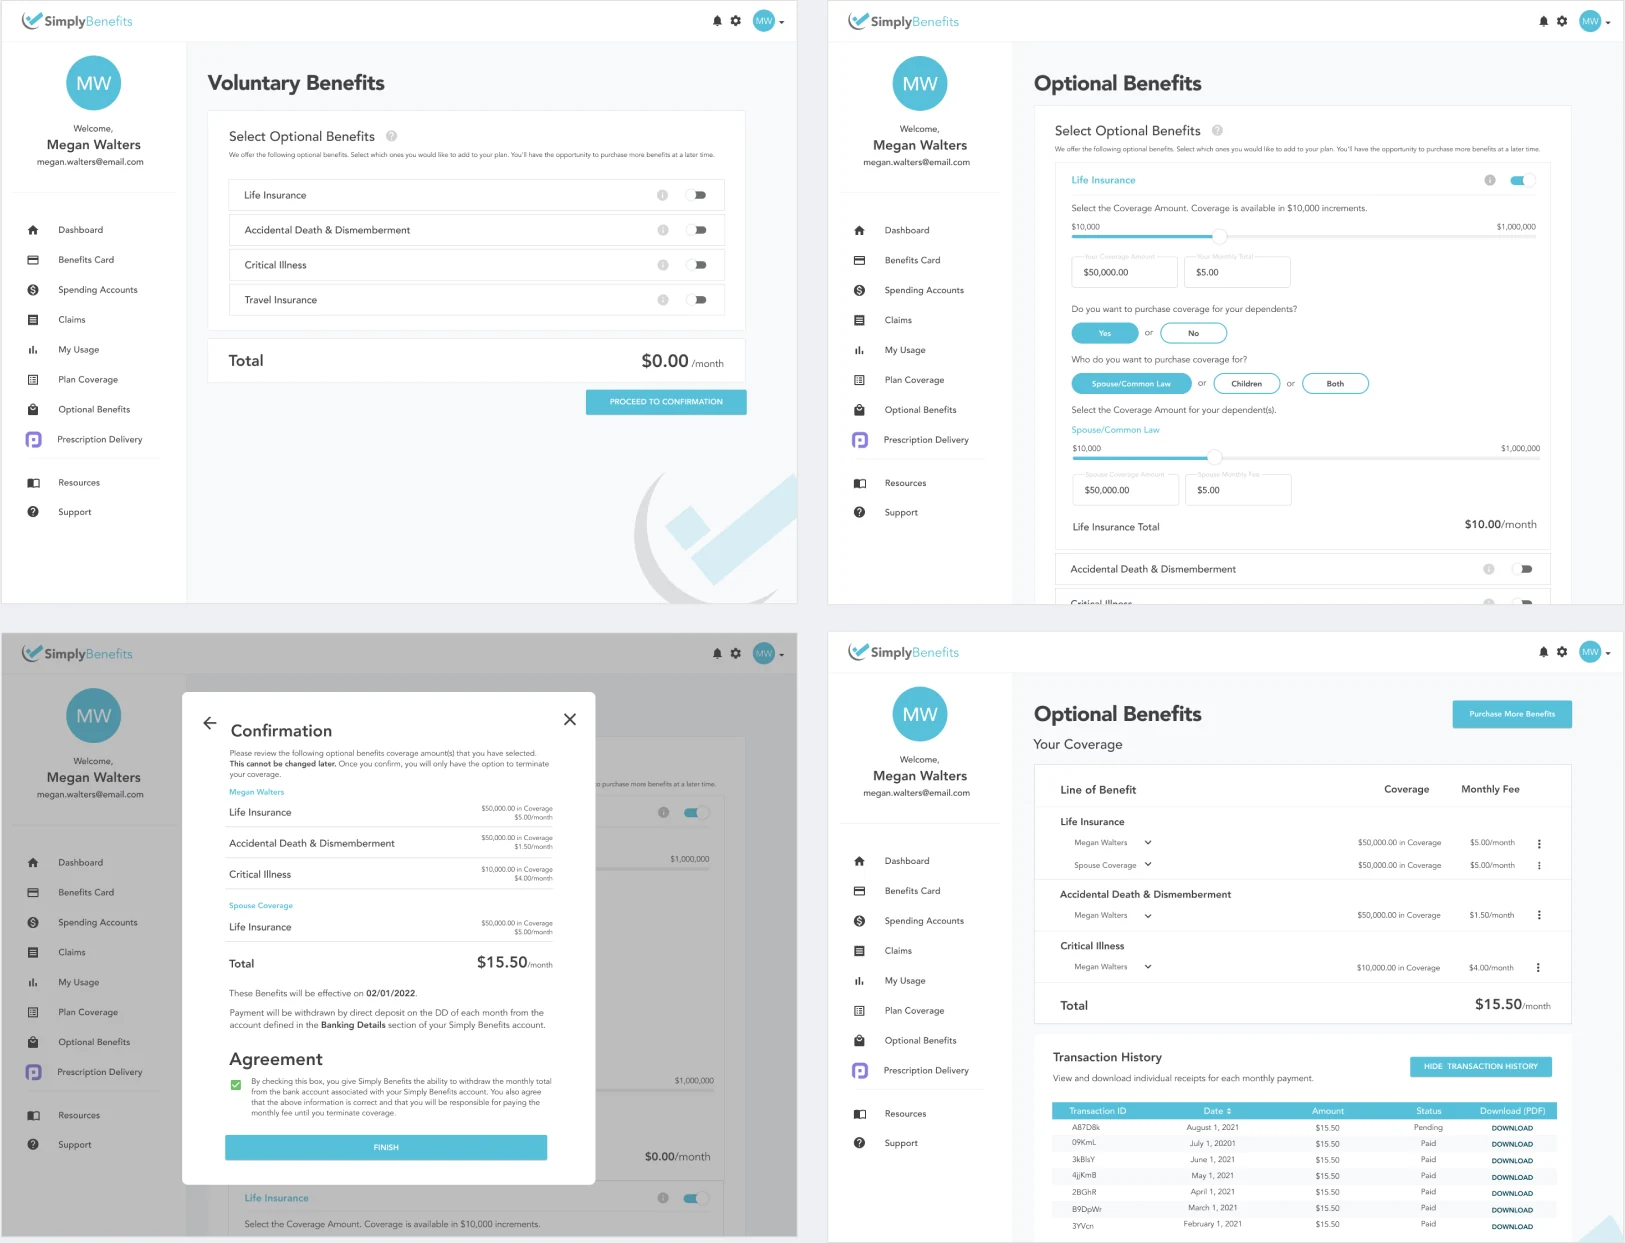Go back using arrow in Confirmation dialog
The height and width of the screenshot is (1243, 1625).
(210, 722)
